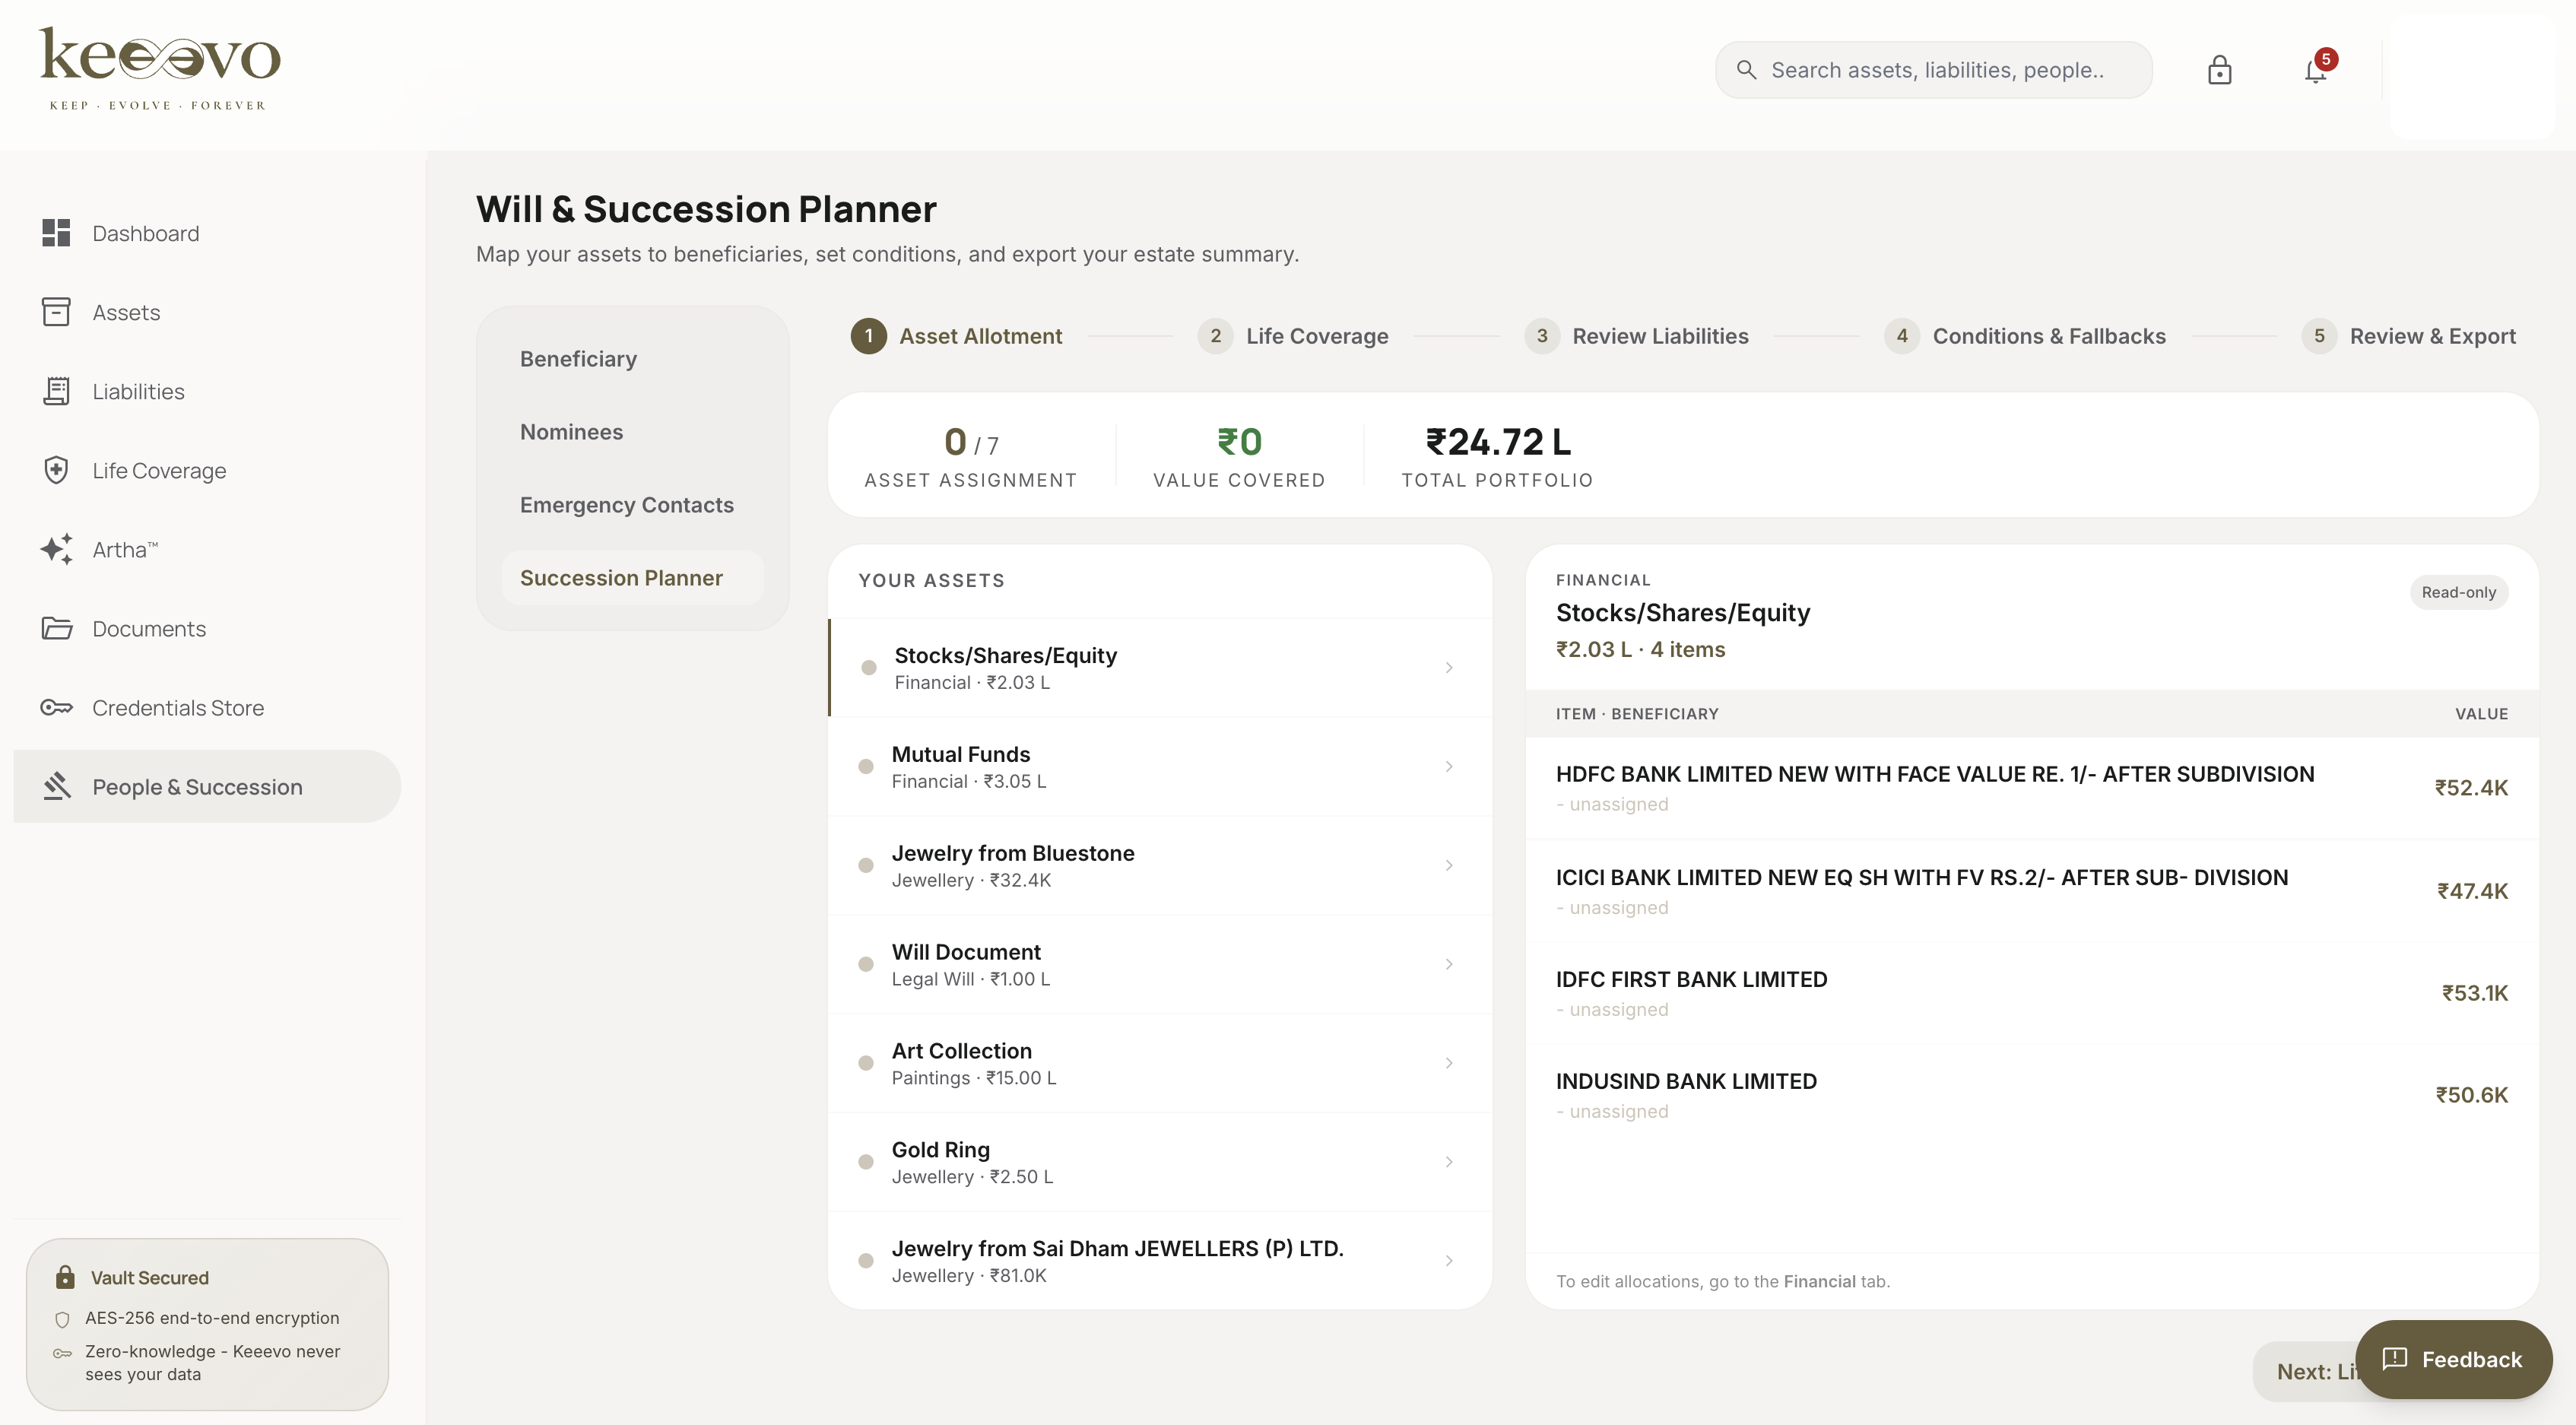Click the Assets archive box icon
This screenshot has width=2576, height=1425.
coord(56,312)
